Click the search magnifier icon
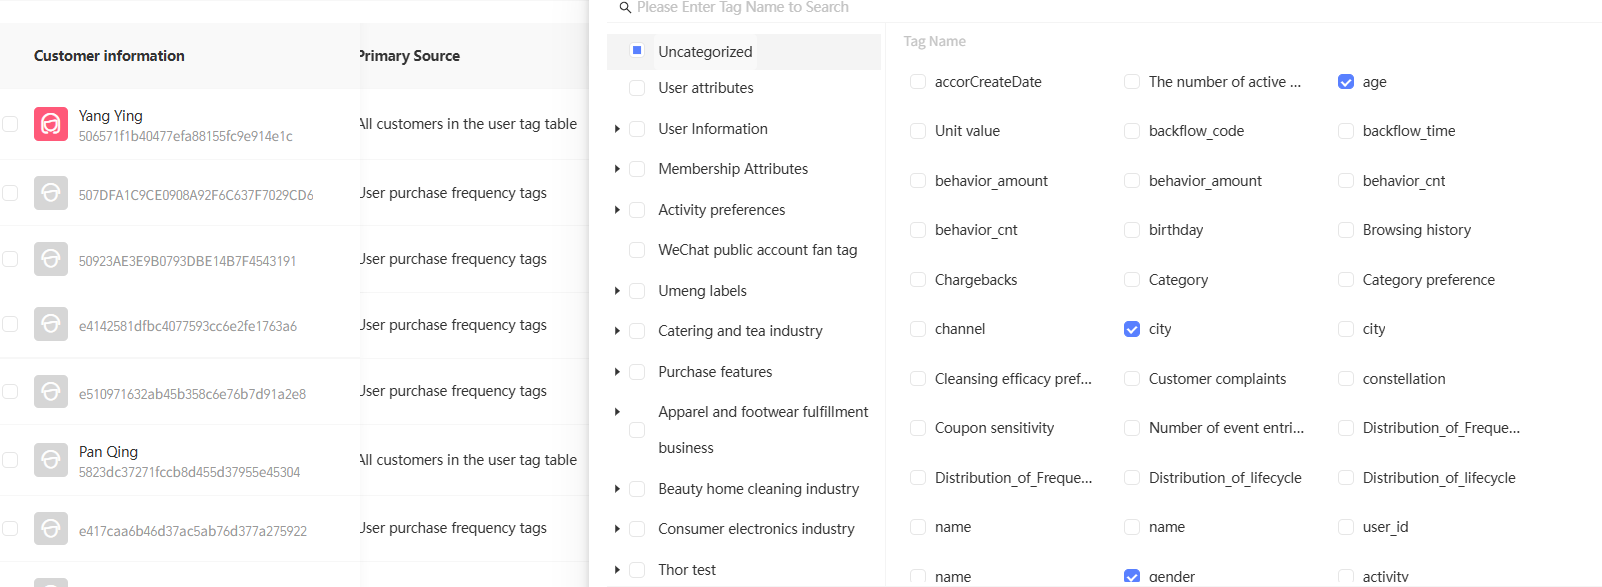The width and height of the screenshot is (1602, 587). 625,8
